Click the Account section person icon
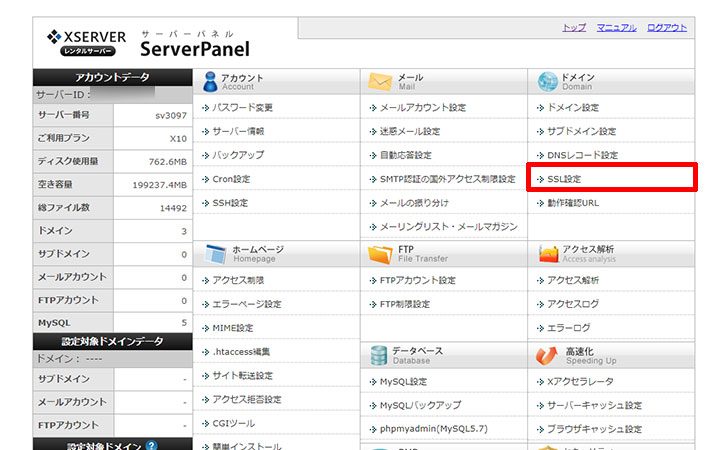The image size is (728, 450). (210, 81)
